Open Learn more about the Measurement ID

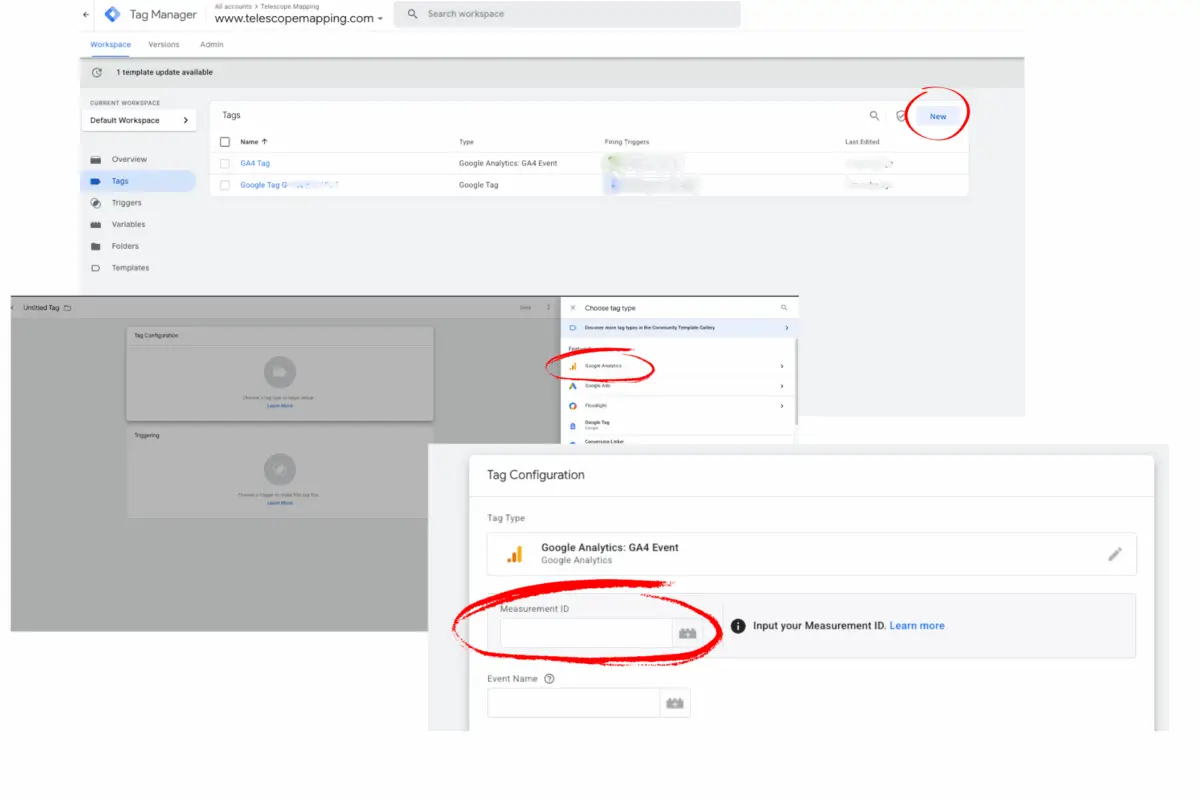917,626
